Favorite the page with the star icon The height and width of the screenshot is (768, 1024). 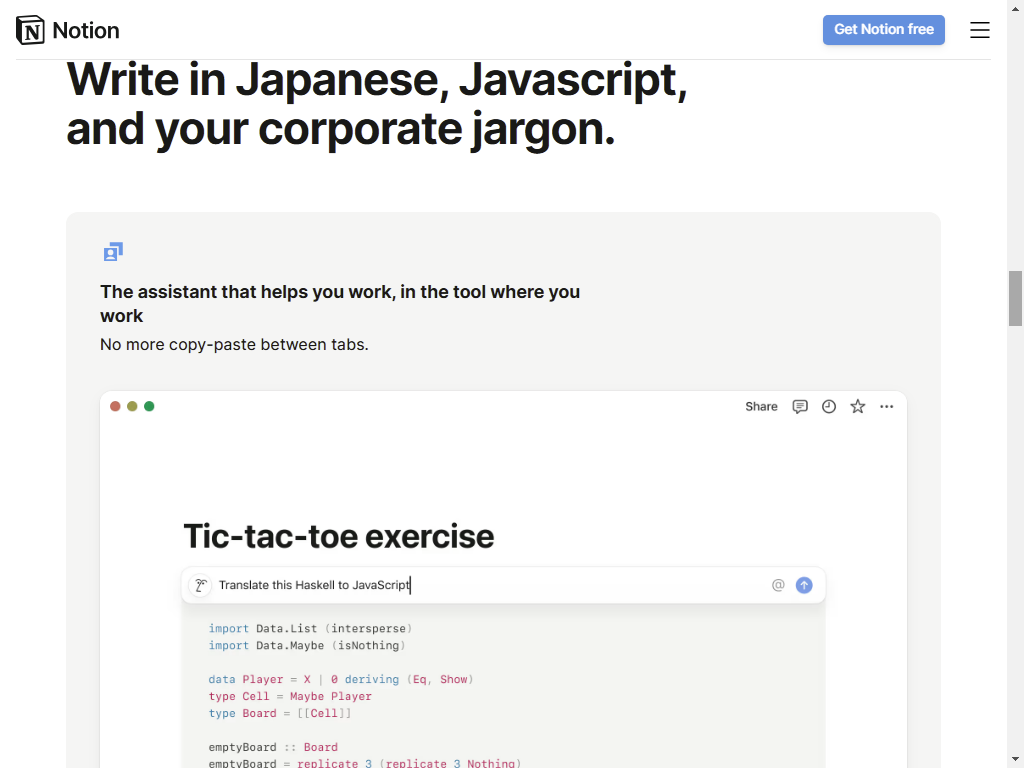click(x=857, y=406)
